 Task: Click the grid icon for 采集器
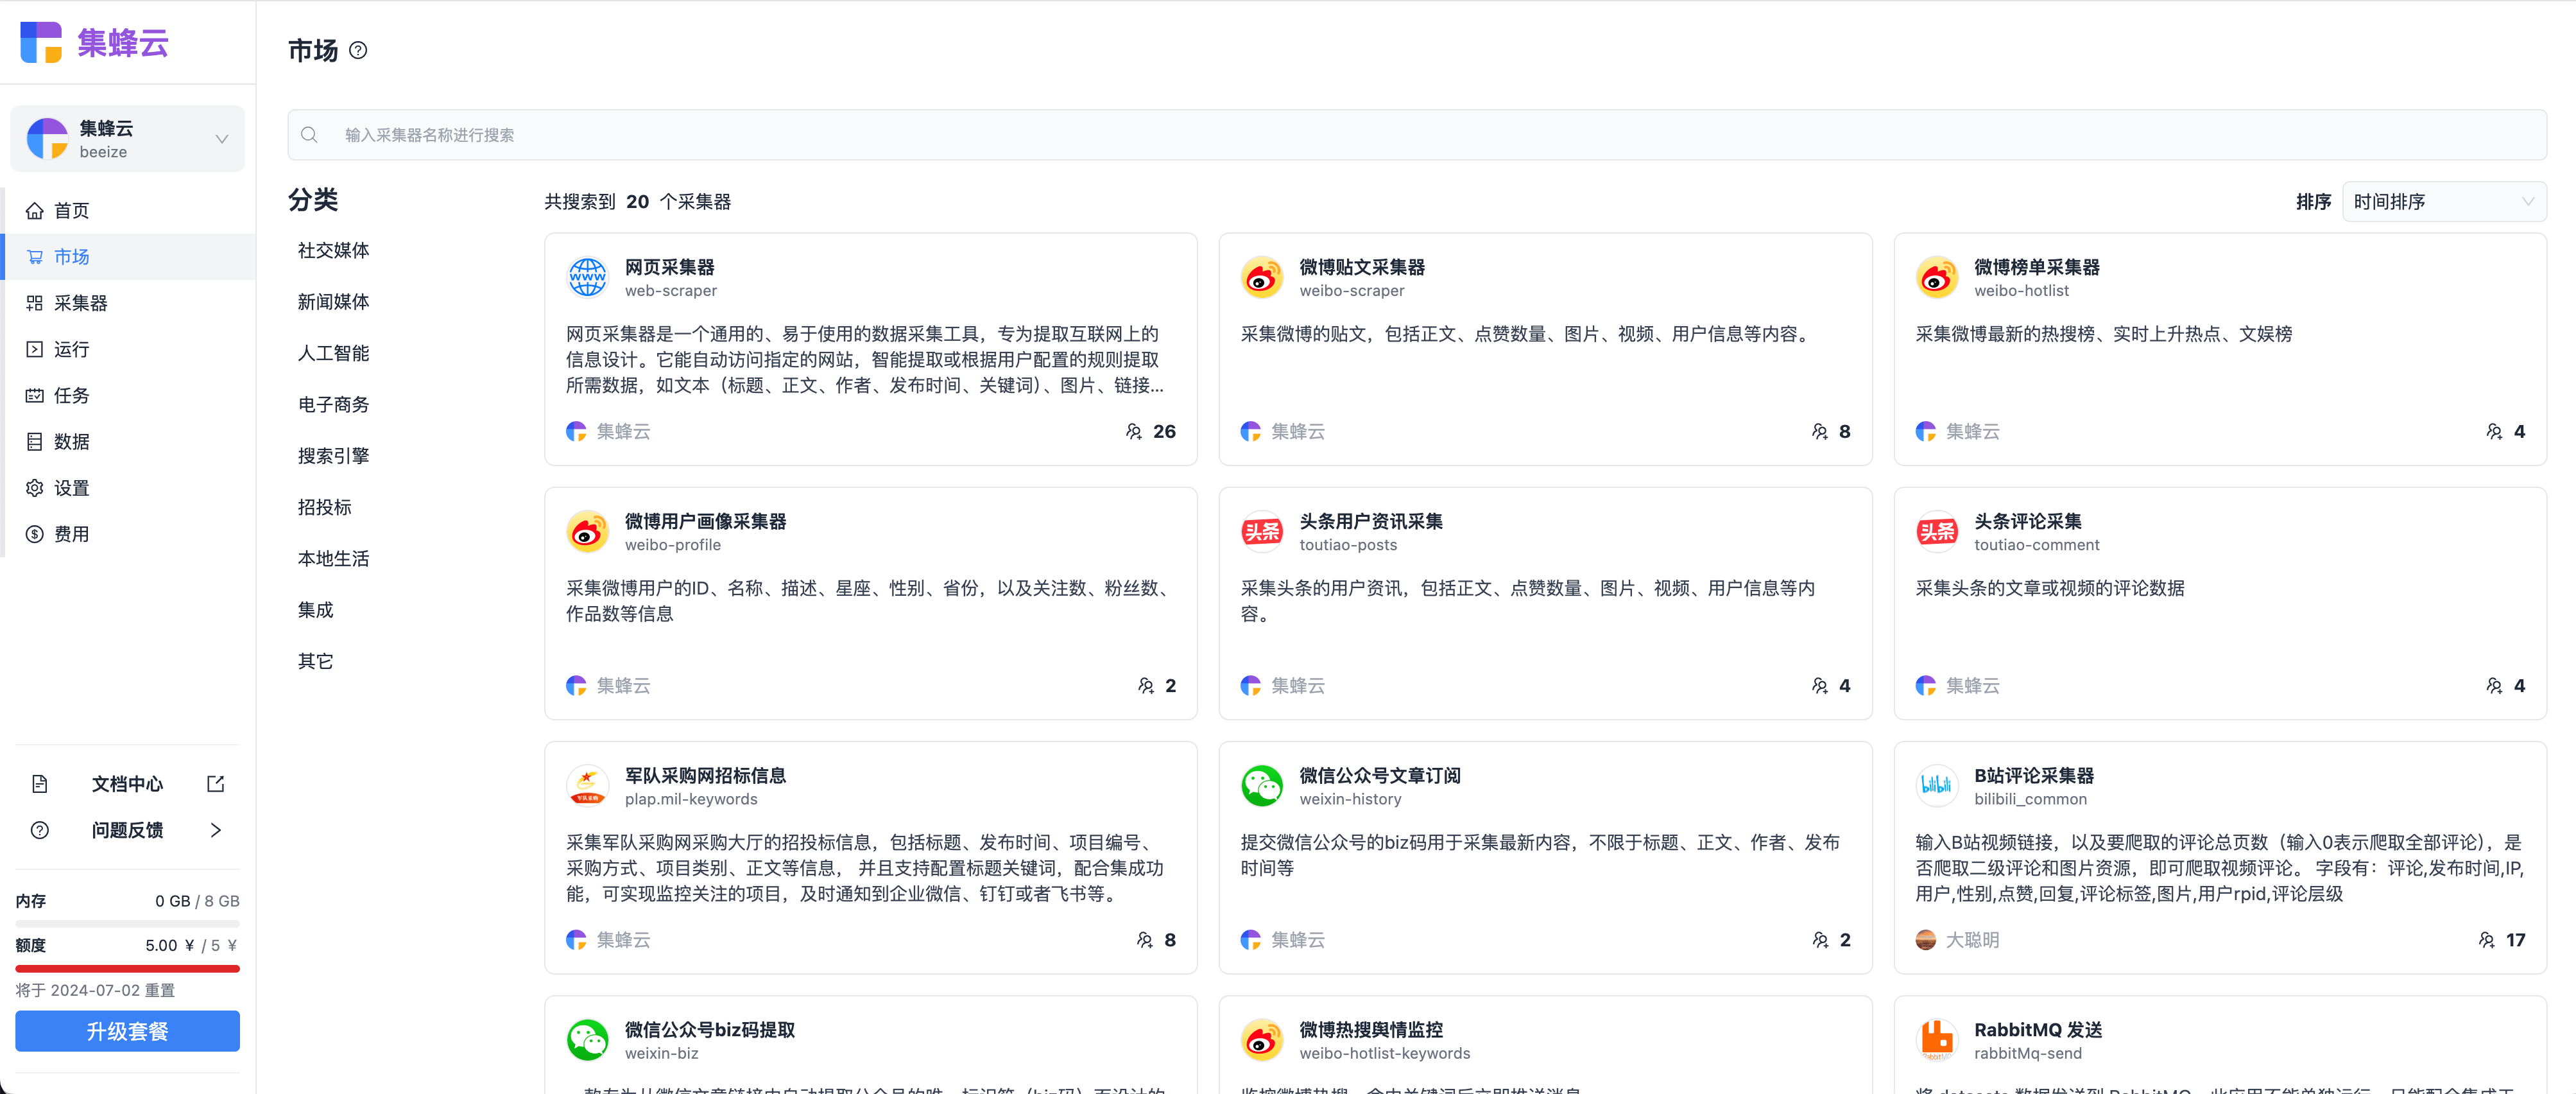35,303
